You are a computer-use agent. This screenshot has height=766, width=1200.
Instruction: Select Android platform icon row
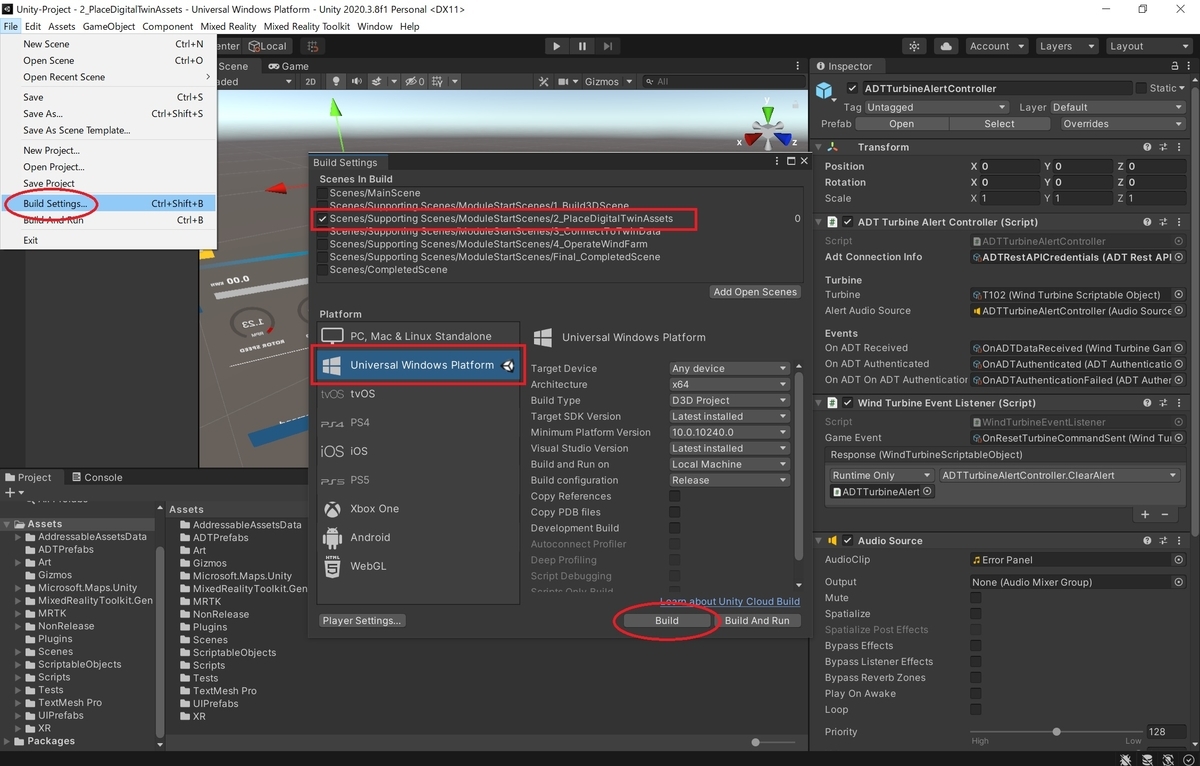419,537
